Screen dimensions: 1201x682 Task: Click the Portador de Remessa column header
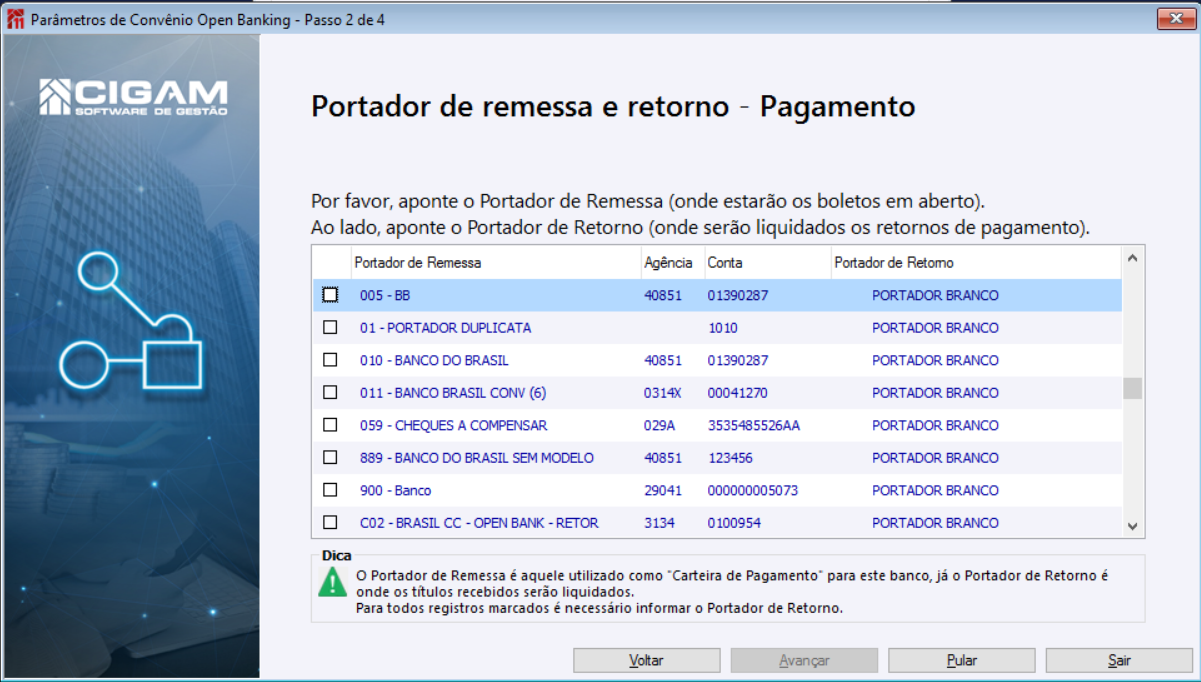495,263
